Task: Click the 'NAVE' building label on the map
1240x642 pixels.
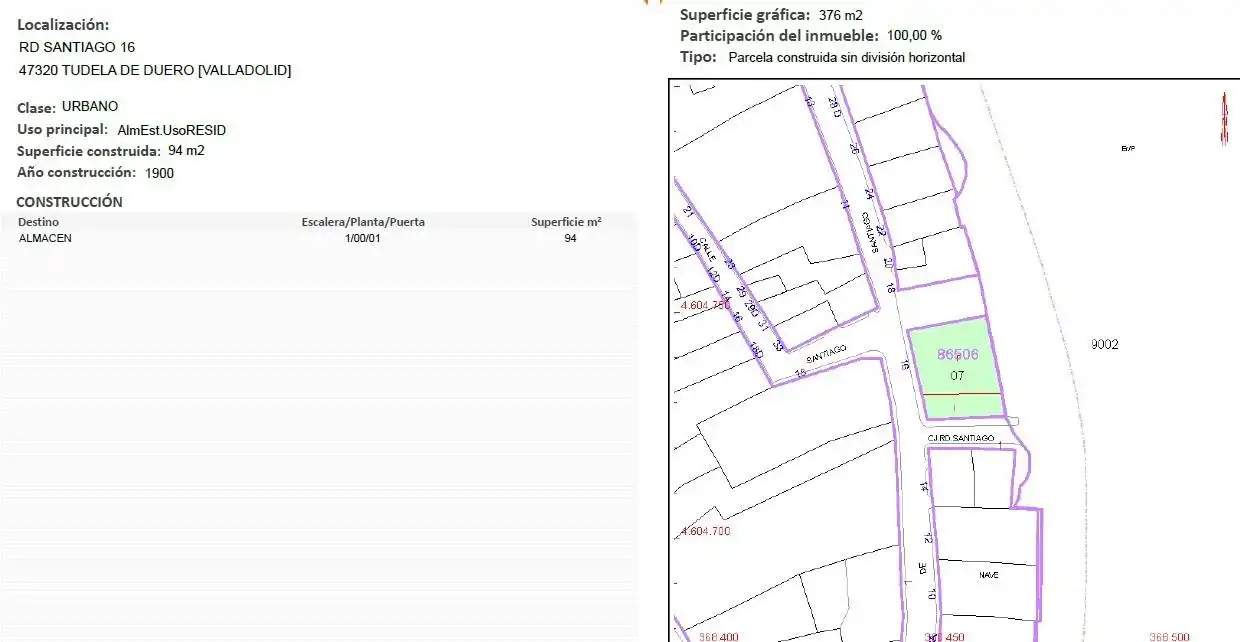Action: [x=989, y=576]
